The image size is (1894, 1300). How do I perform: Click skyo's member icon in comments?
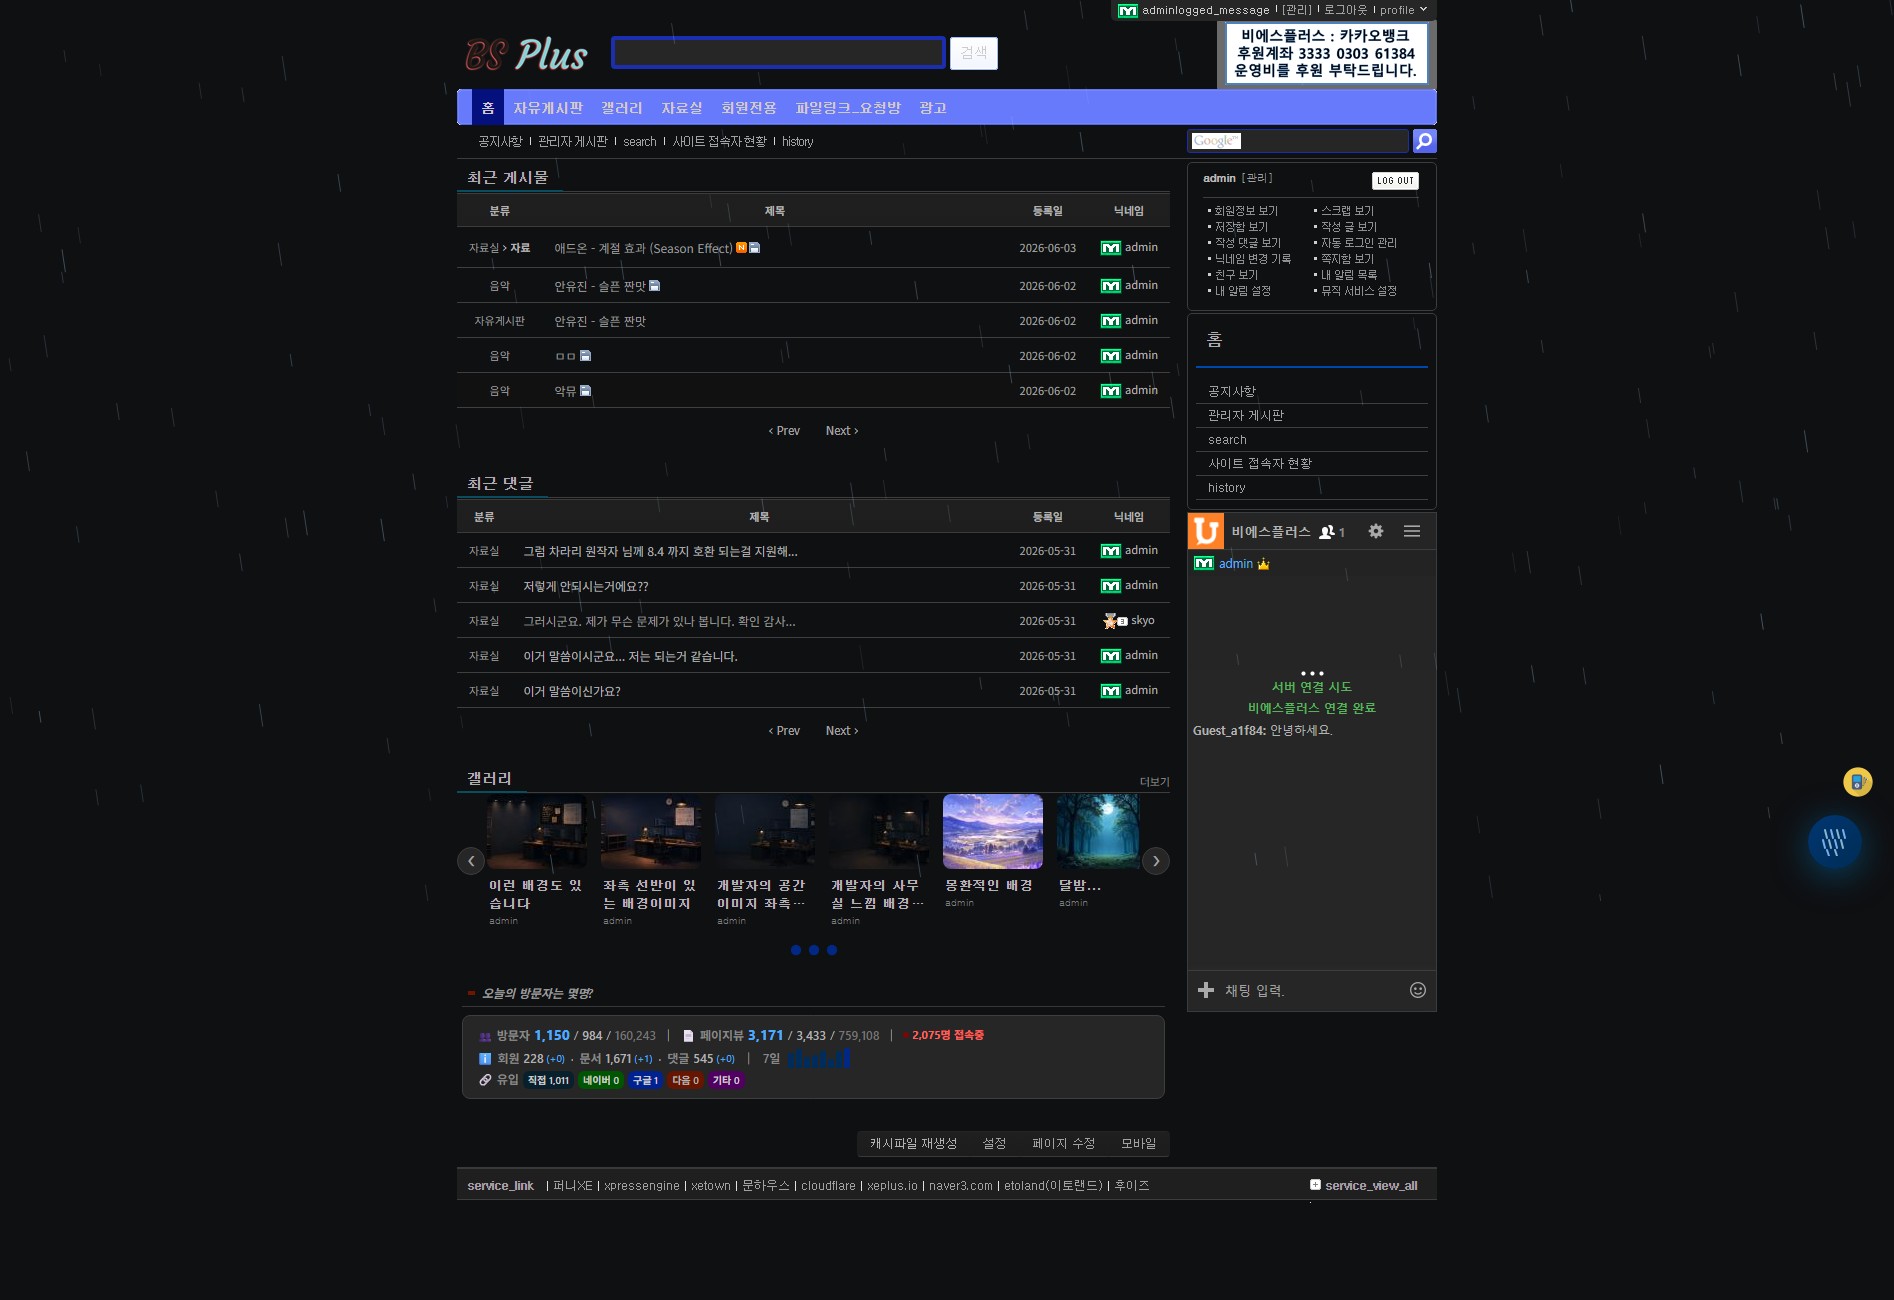pyautogui.click(x=1115, y=621)
